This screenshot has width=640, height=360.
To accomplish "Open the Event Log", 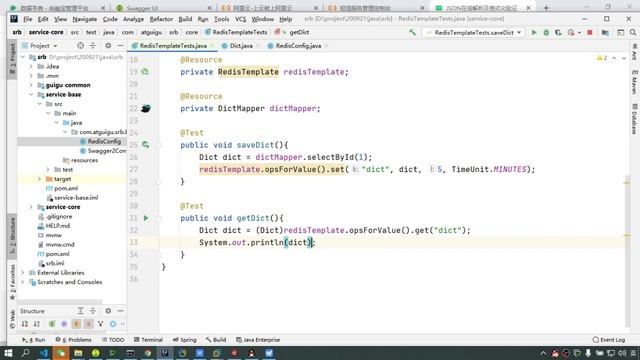I will [609, 340].
